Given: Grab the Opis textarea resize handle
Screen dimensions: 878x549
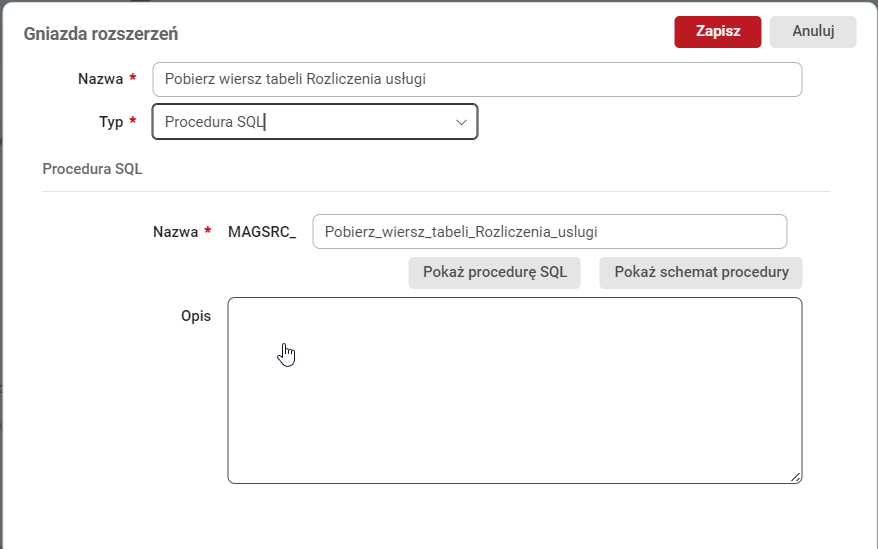Looking at the screenshot, I should tap(796, 477).
